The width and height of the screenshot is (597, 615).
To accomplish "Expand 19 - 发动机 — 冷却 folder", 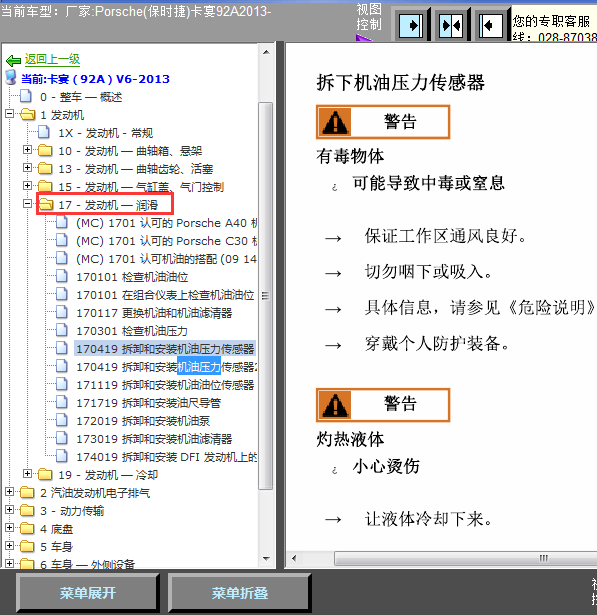I will 27,473.
